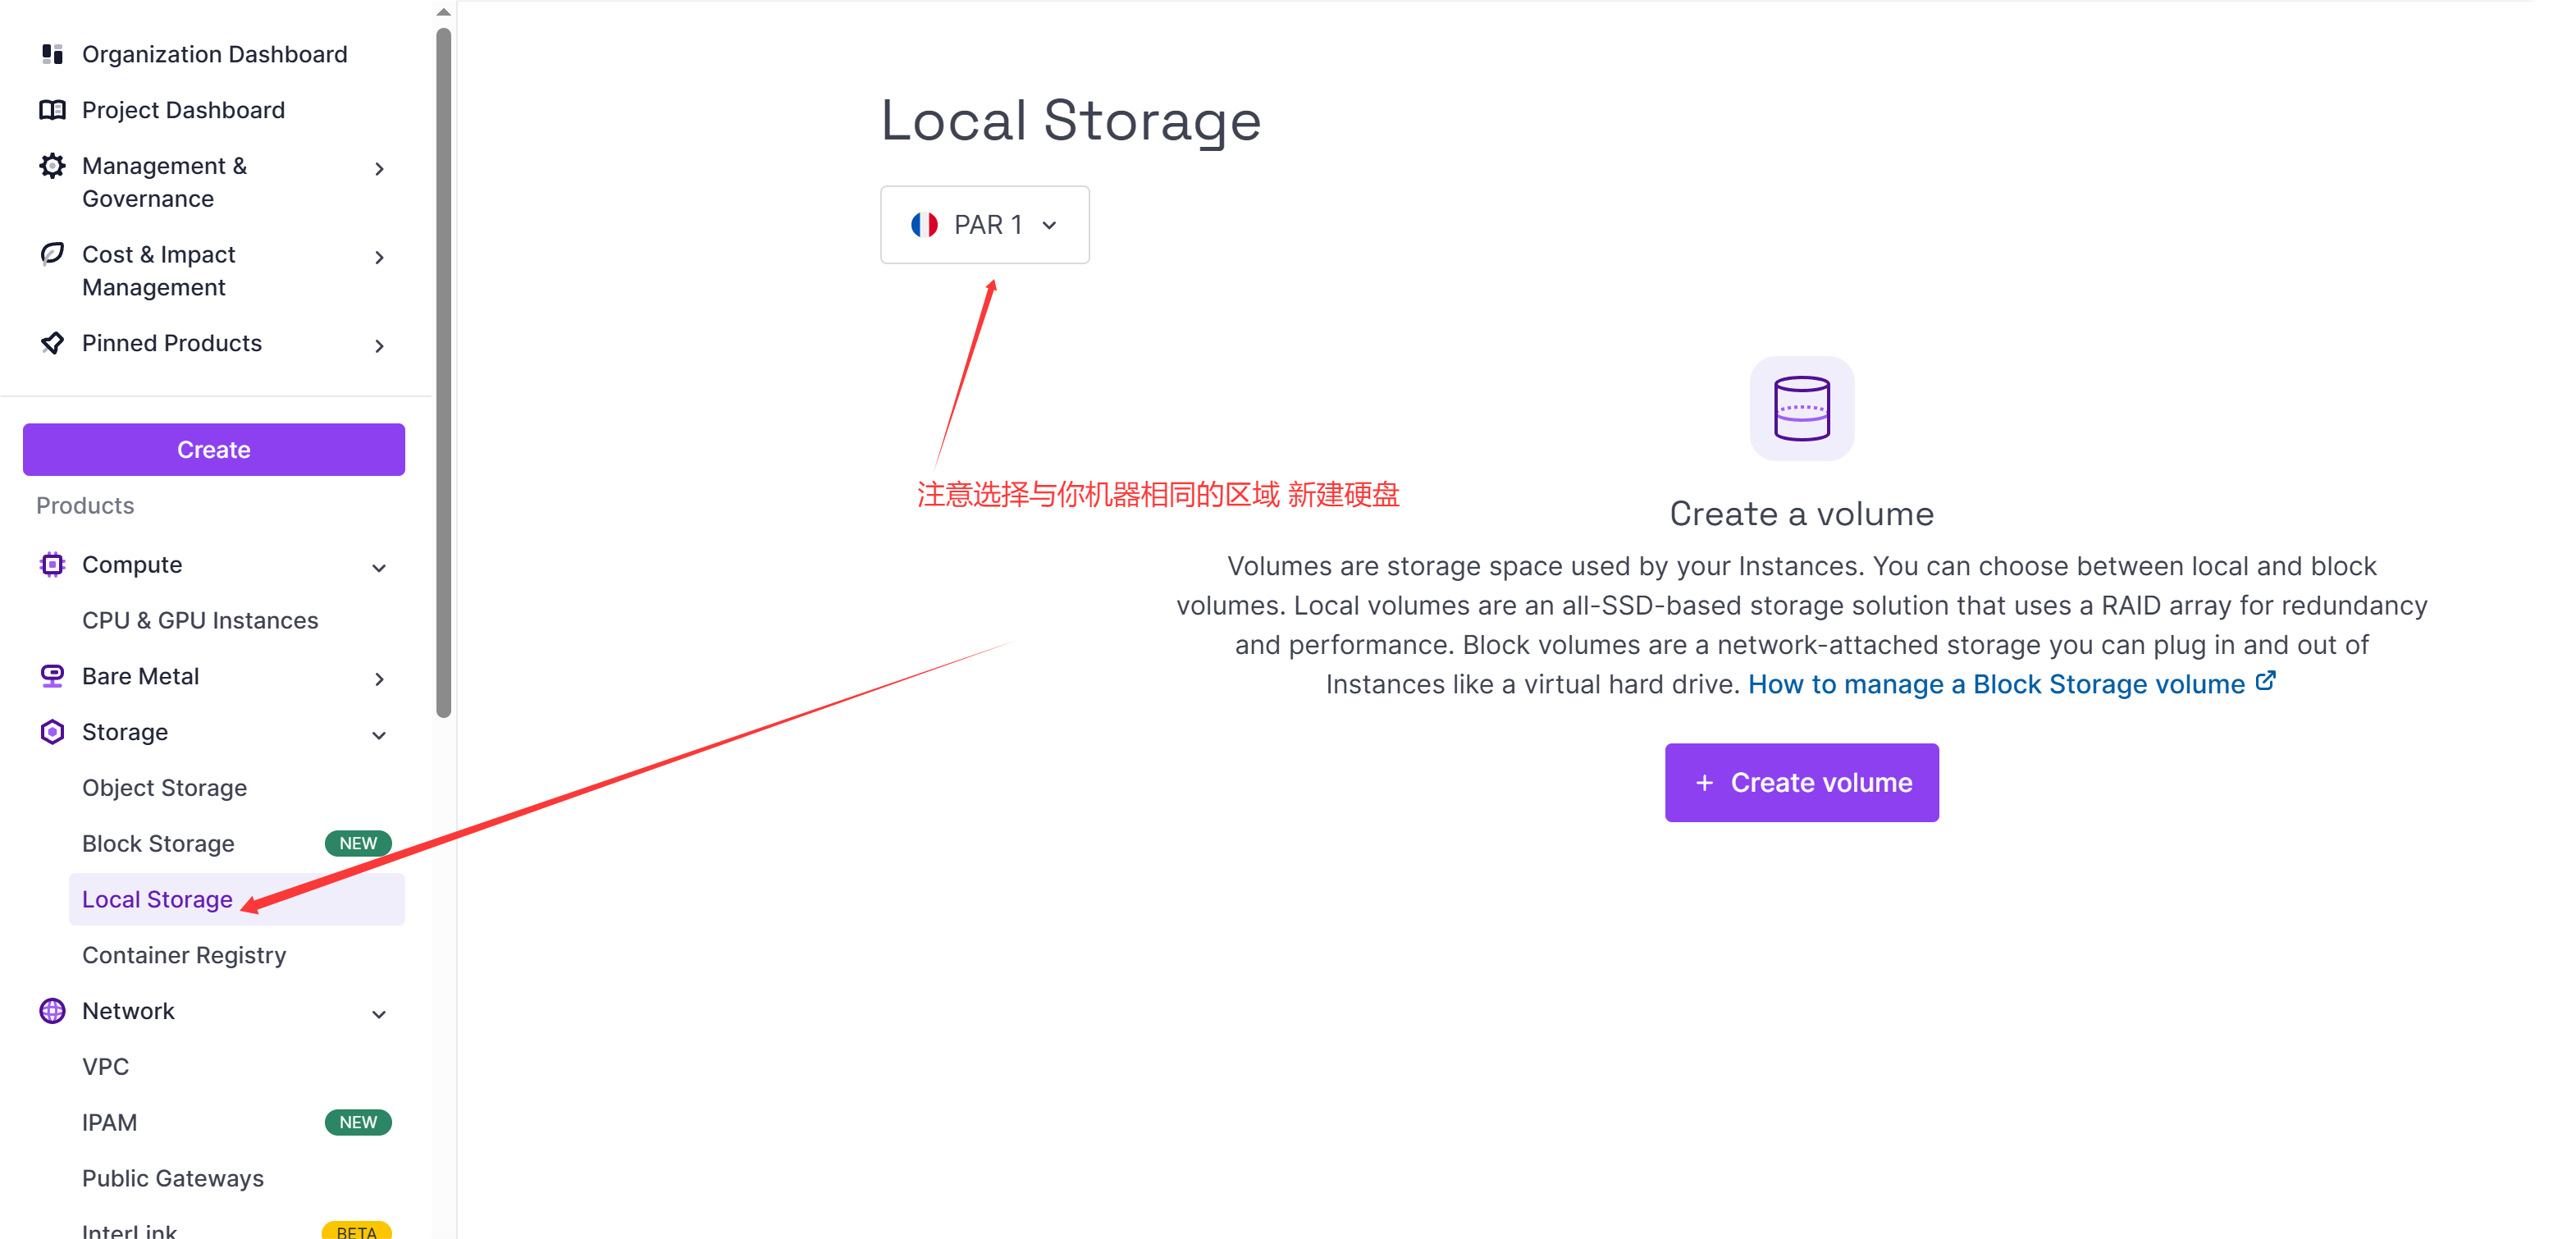Expand the Bare Metal chevron
The width and height of the screenshot is (2576, 1239).
pyautogui.click(x=379, y=679)
